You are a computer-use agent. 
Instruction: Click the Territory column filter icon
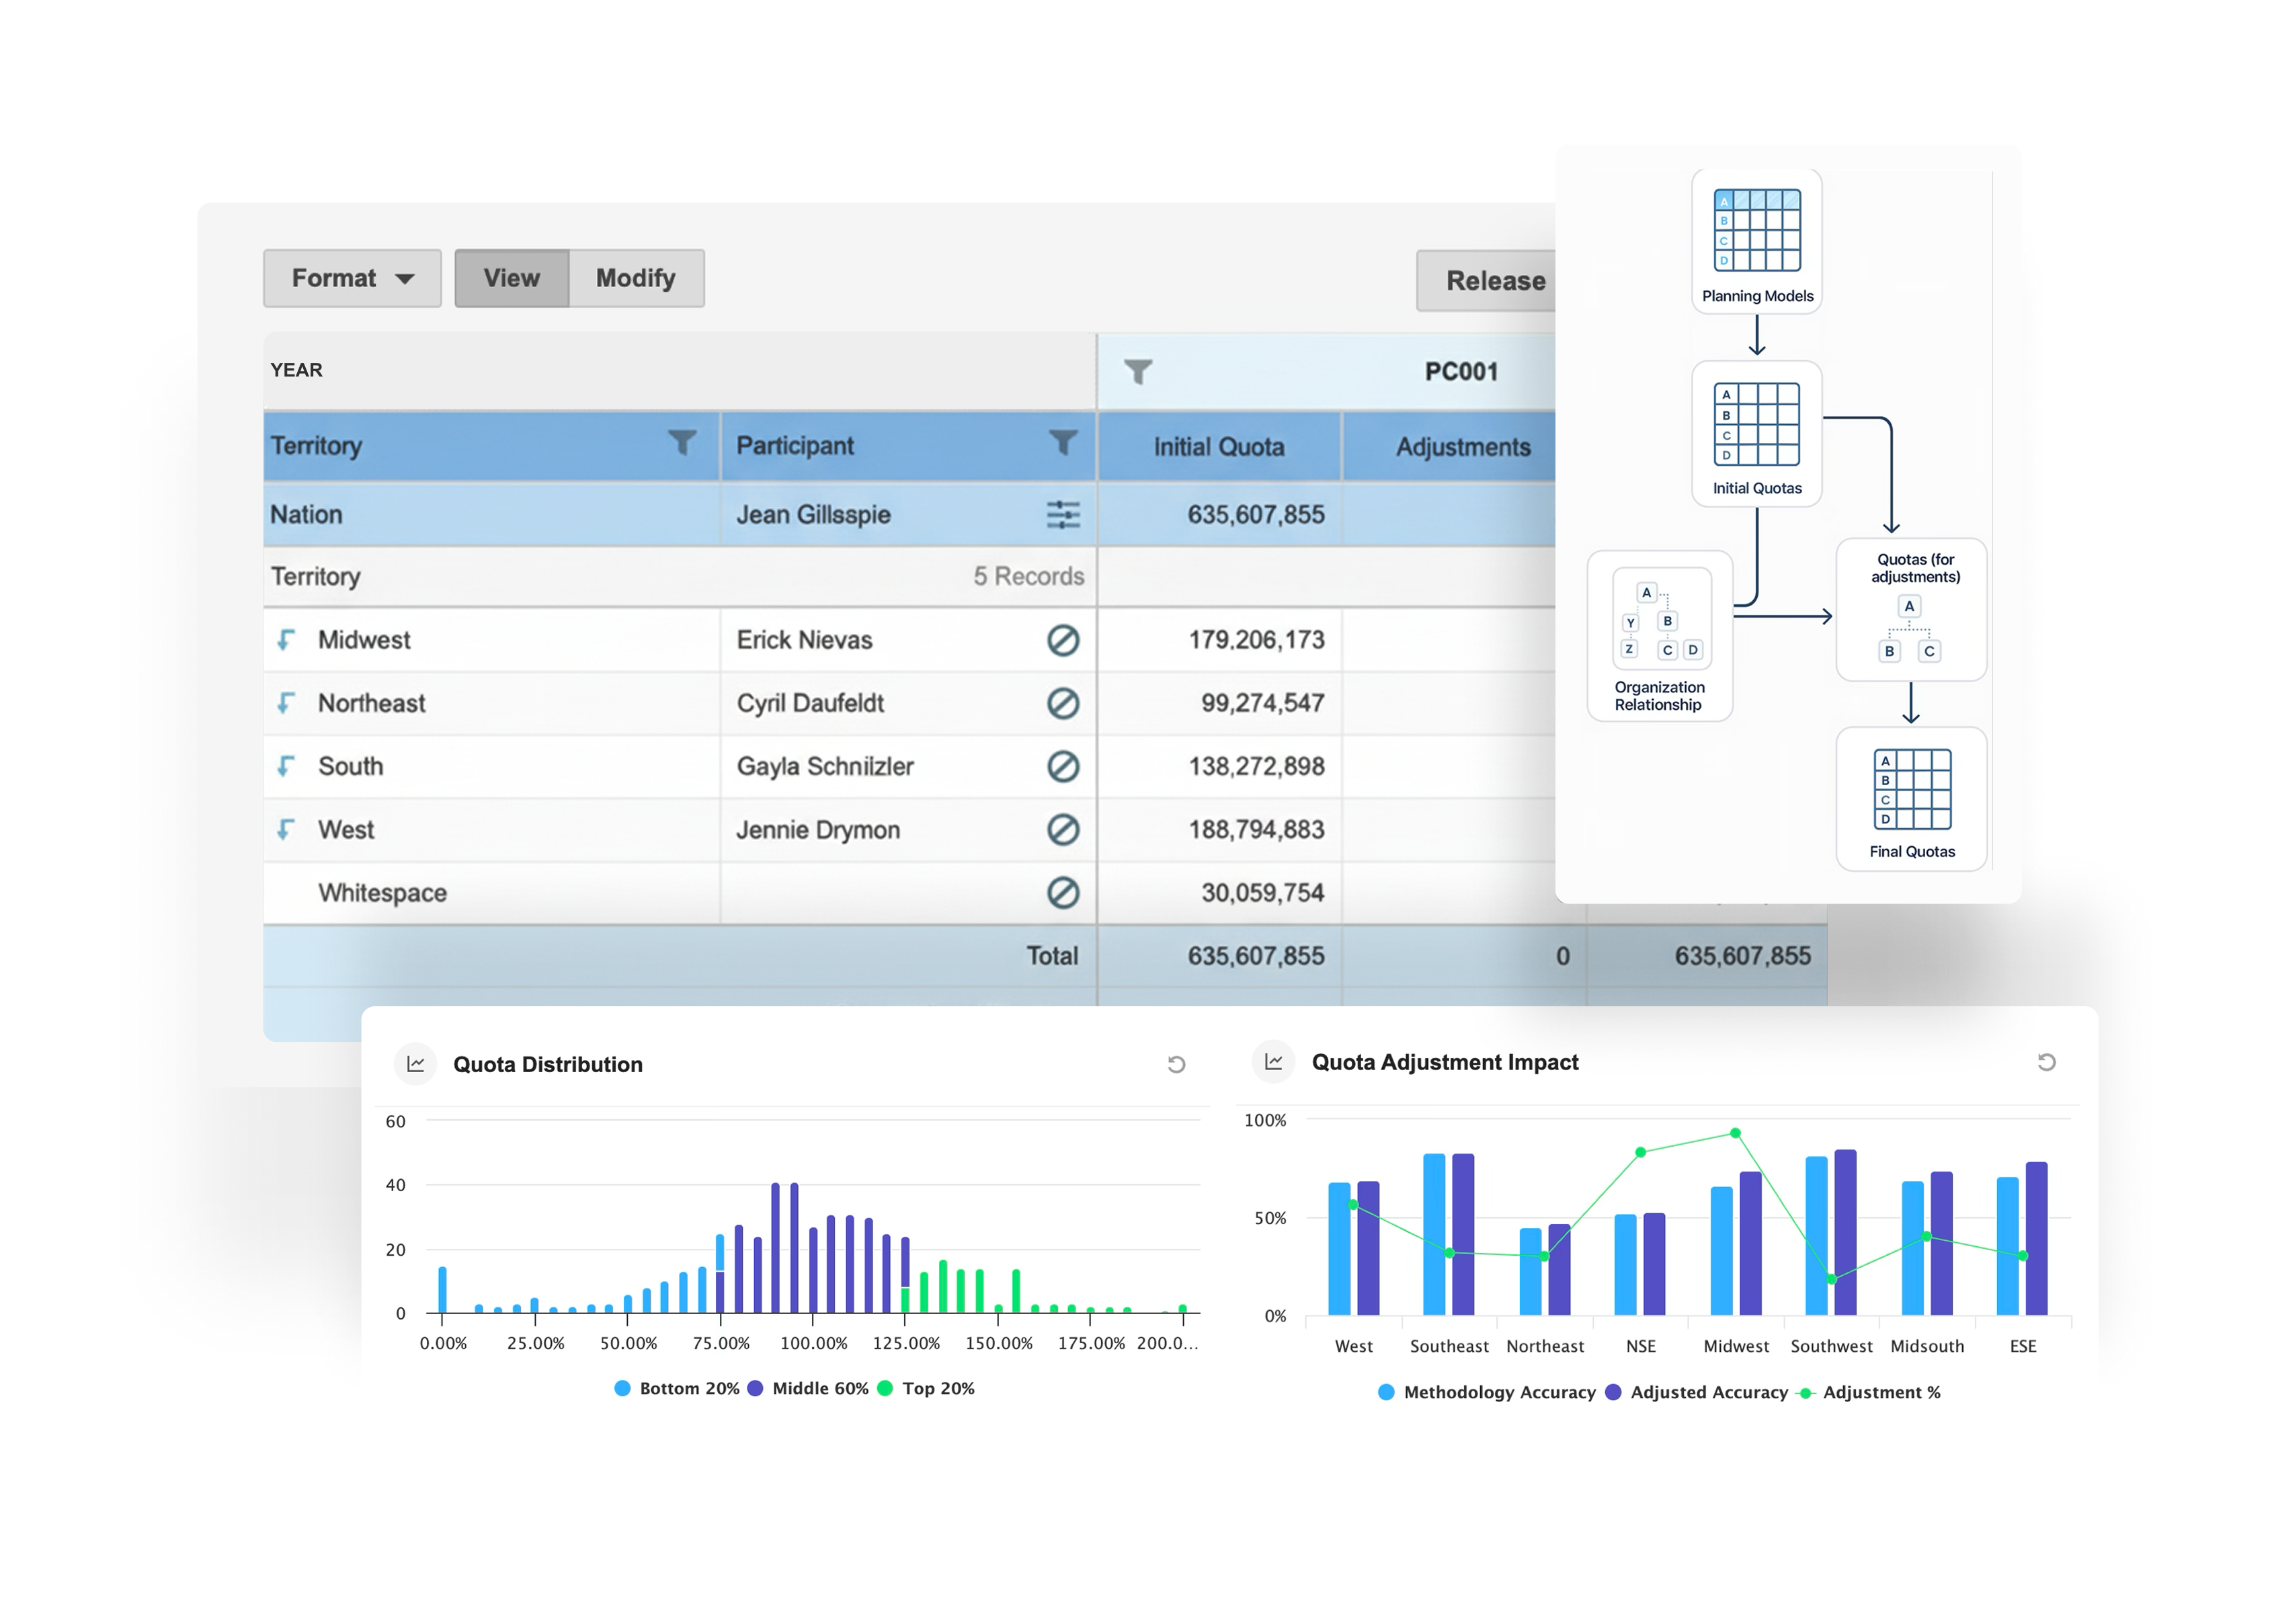point(682,442)
